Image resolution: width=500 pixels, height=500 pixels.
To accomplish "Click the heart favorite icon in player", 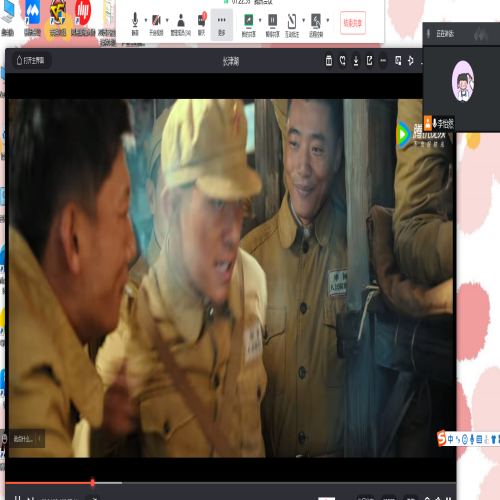I will (x=342, y=61).
